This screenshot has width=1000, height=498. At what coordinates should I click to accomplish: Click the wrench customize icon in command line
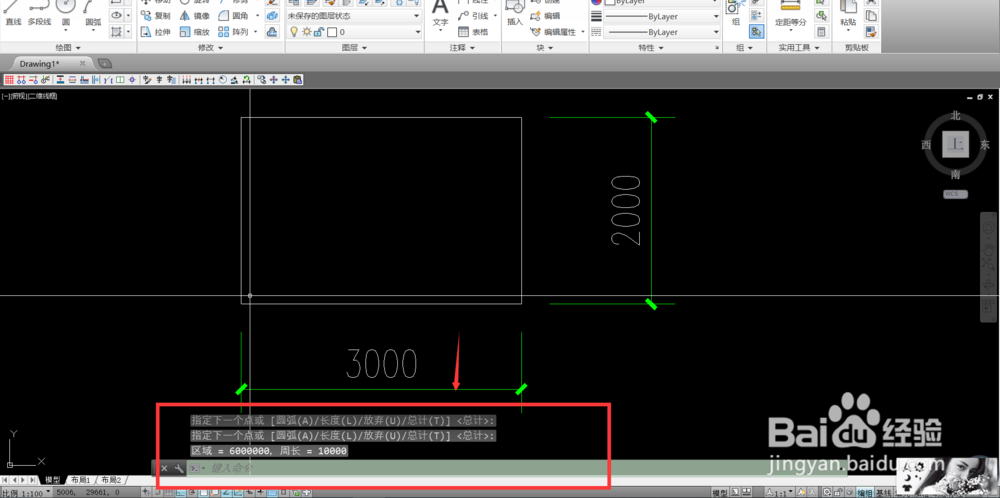coord(179,469)
